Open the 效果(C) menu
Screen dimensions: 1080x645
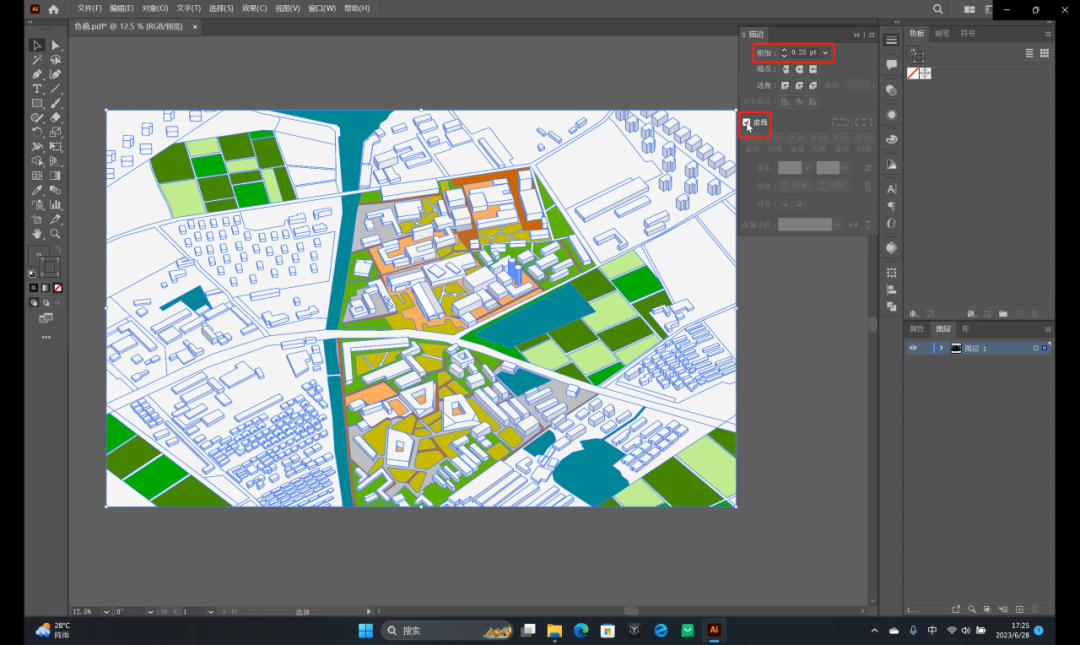(x=254, y=8)
